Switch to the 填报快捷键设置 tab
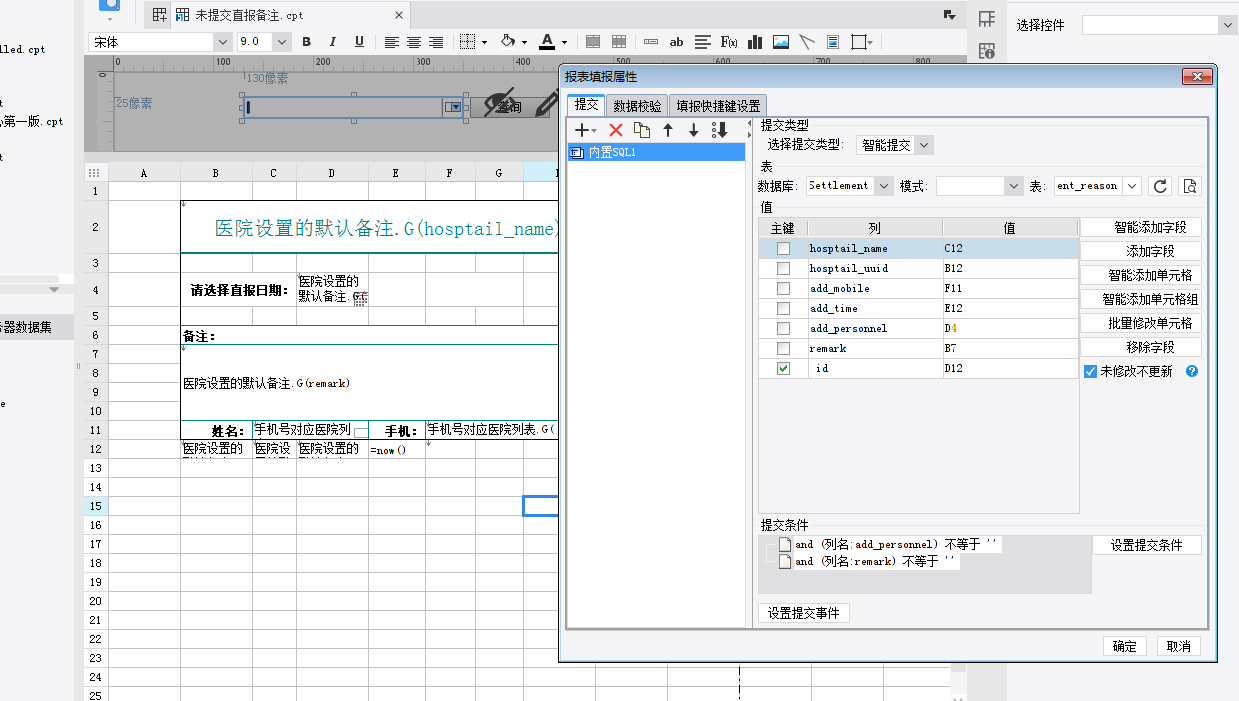Viewport: 1239px width, 701px height. 718,105
